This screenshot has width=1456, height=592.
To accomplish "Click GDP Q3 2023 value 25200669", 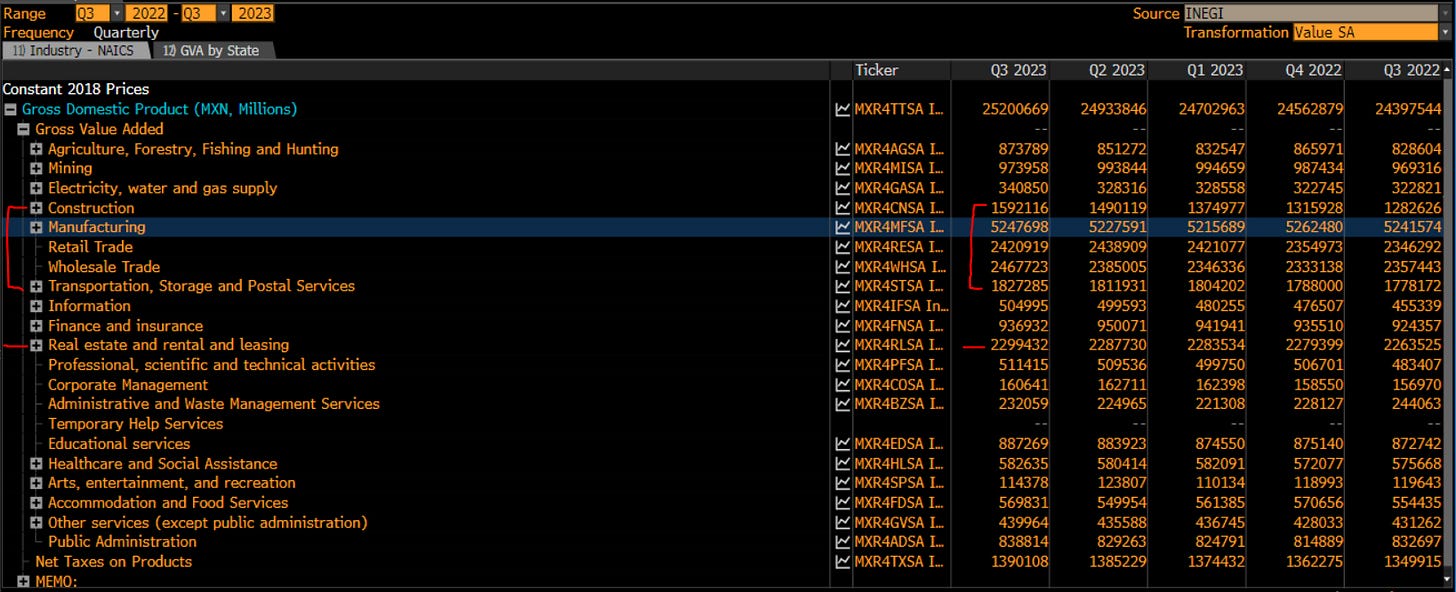I will point(1013,109).
